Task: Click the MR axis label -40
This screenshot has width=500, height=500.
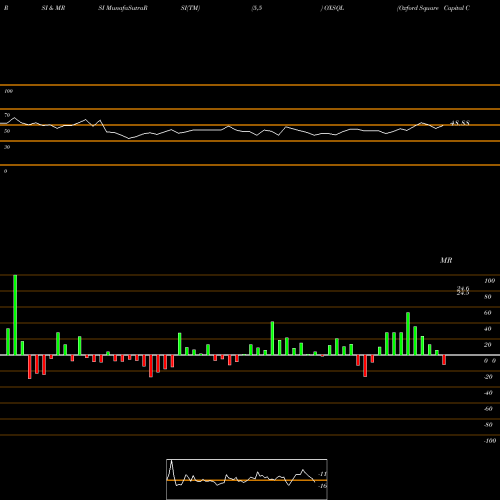Action: pos(488,393)
